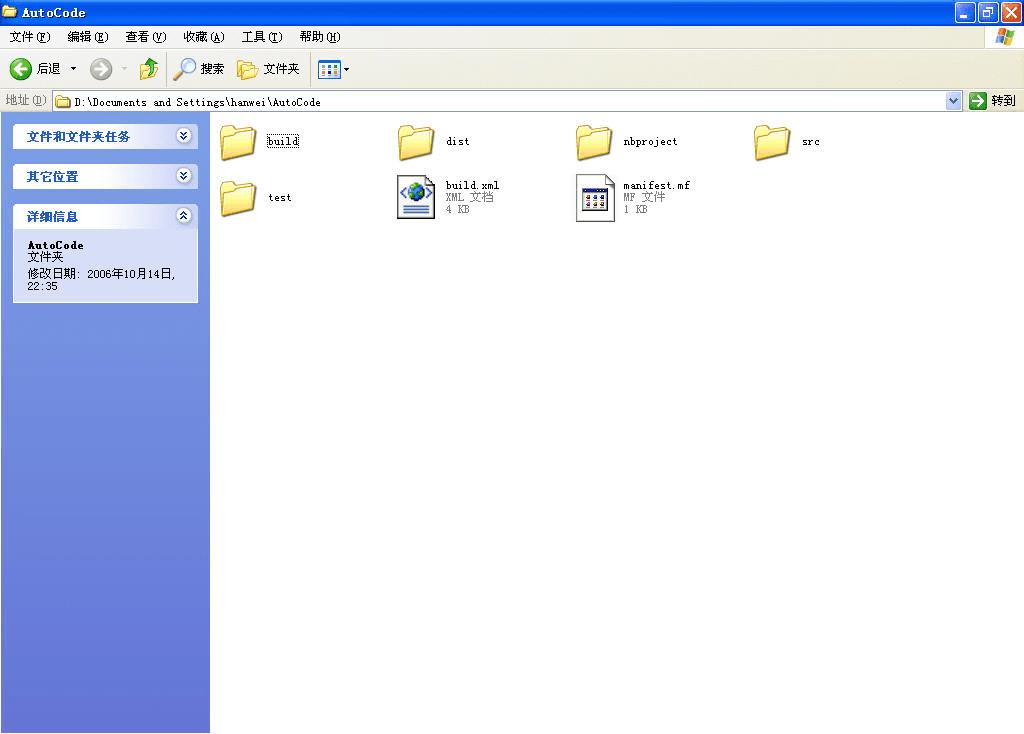Screen dimensions: 1024x734
Task: Restore down the AutoCode window
Action: coord(987,12)
